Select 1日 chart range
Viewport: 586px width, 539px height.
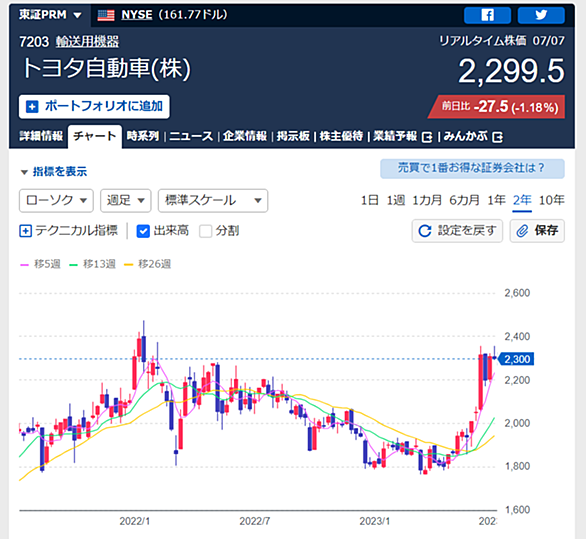click(x=370, y=200)
